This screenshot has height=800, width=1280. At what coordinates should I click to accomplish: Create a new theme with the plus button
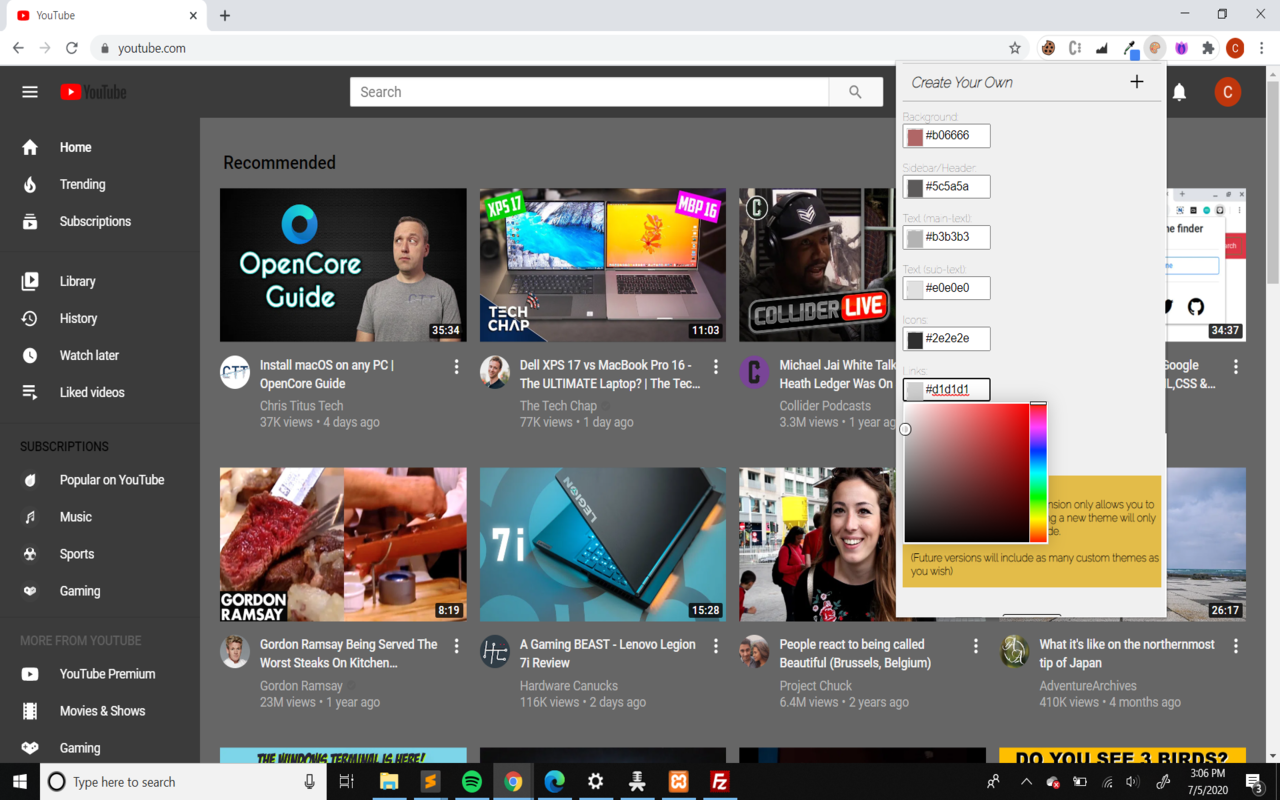pyautogui.click(x=1137, y=82)
